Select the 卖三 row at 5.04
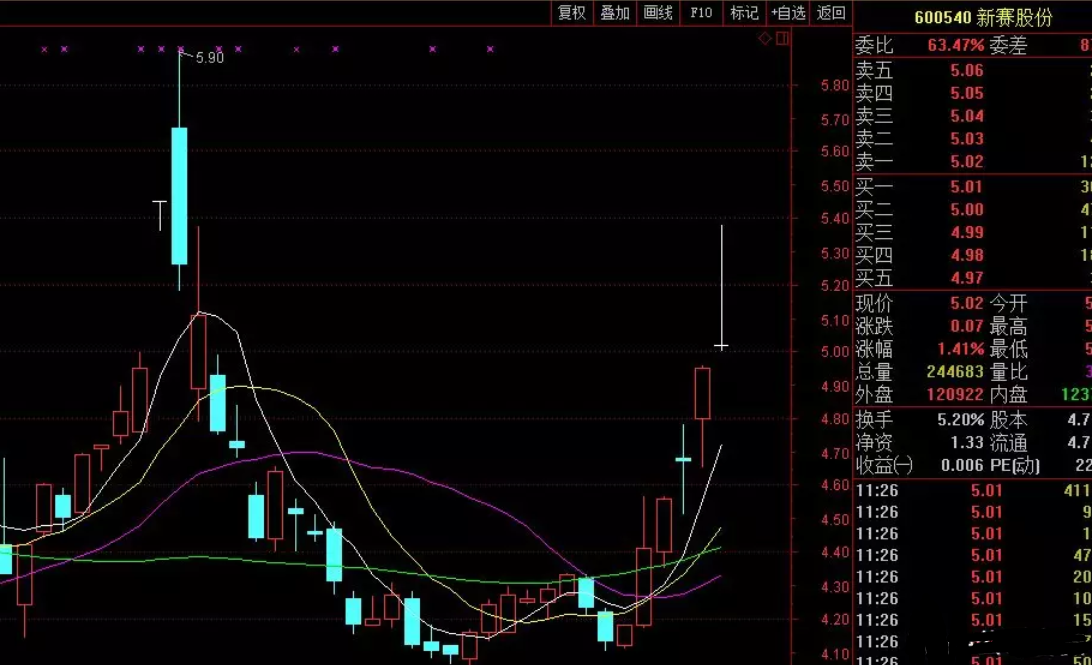The height and width of the screenshot is (665, 1092). pos(973,116)
